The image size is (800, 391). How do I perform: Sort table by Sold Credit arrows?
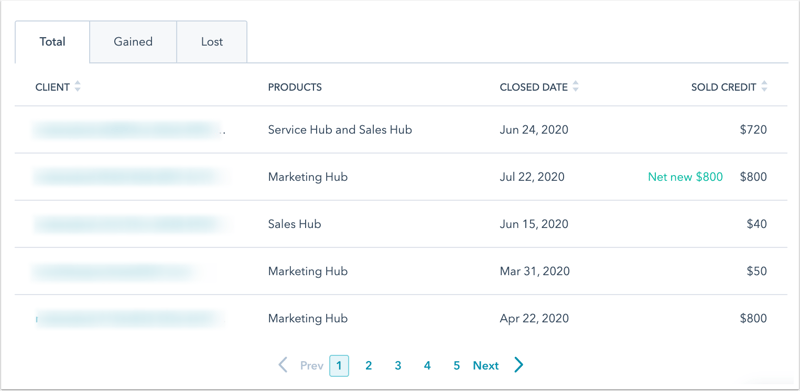pos(764,87)
